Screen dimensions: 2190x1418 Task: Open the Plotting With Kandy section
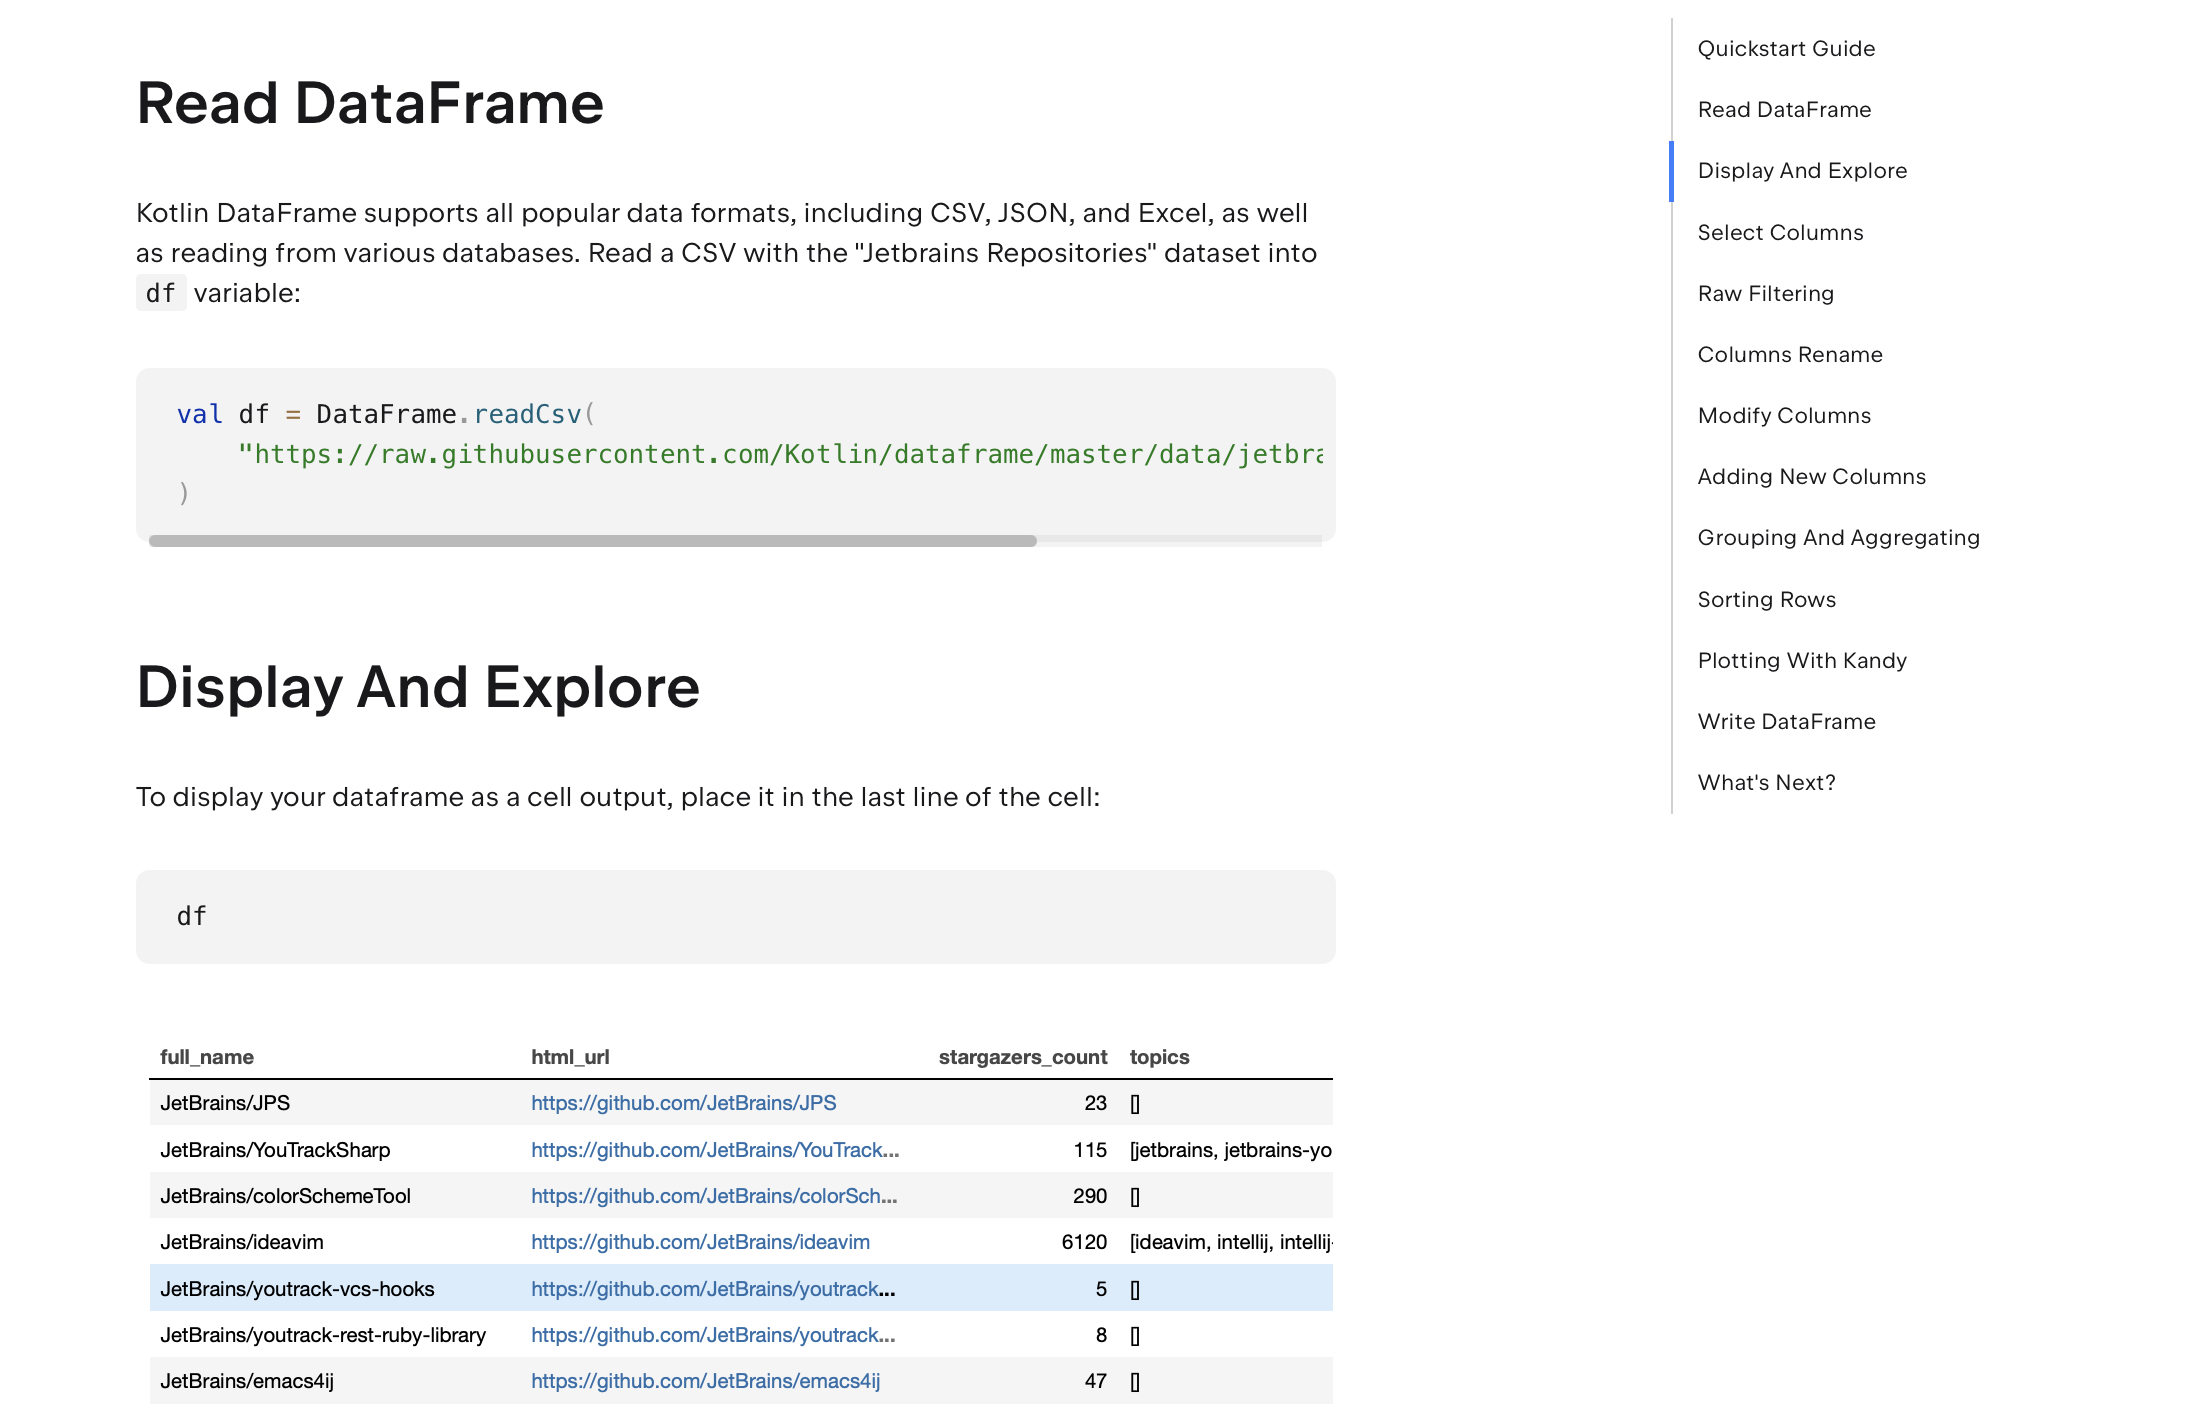coord(1801,660)
